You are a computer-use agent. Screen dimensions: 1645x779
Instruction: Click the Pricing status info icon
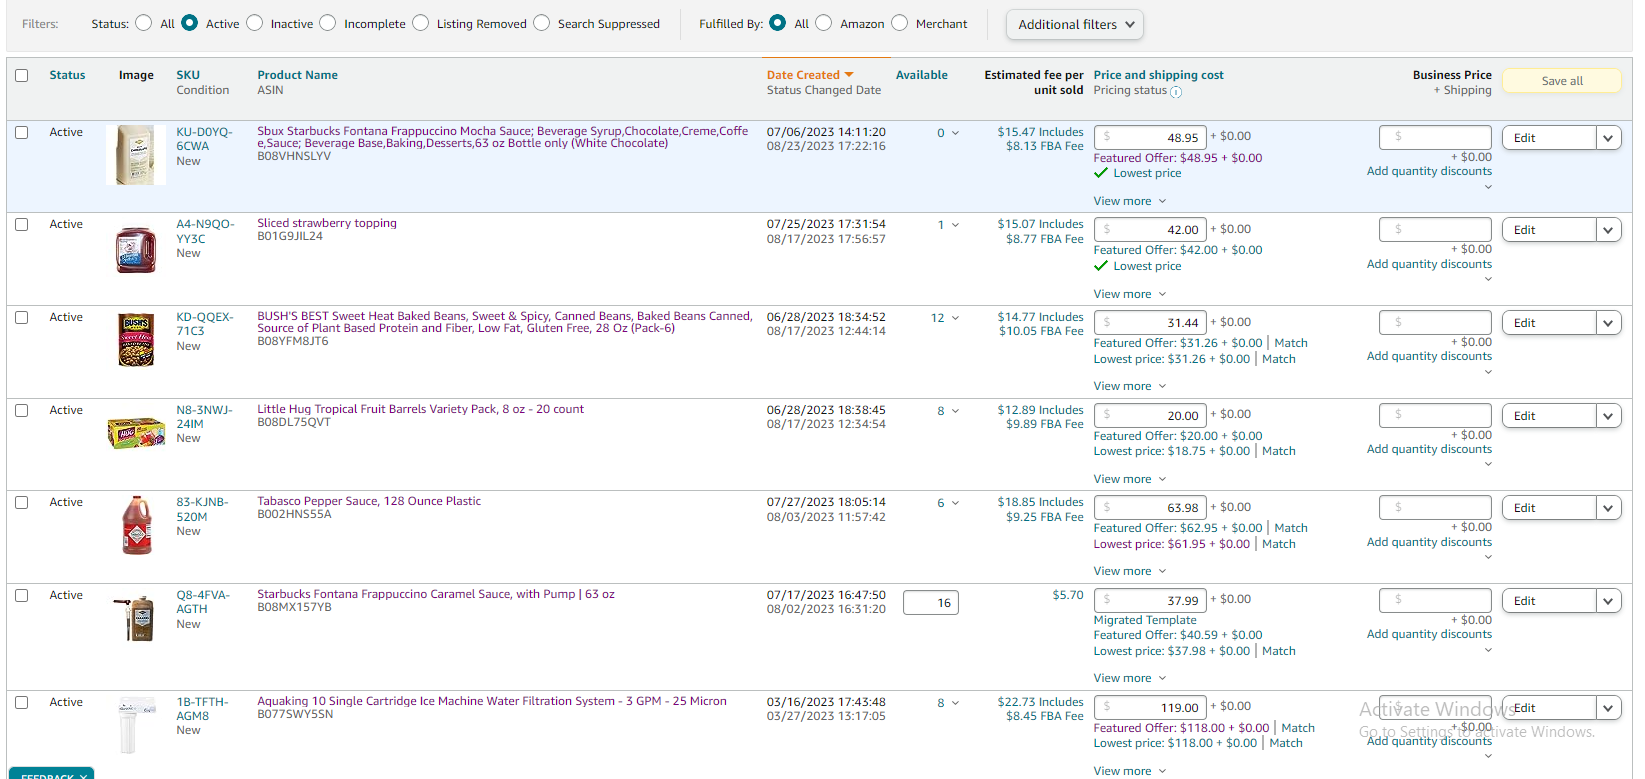click(1176, 92)
